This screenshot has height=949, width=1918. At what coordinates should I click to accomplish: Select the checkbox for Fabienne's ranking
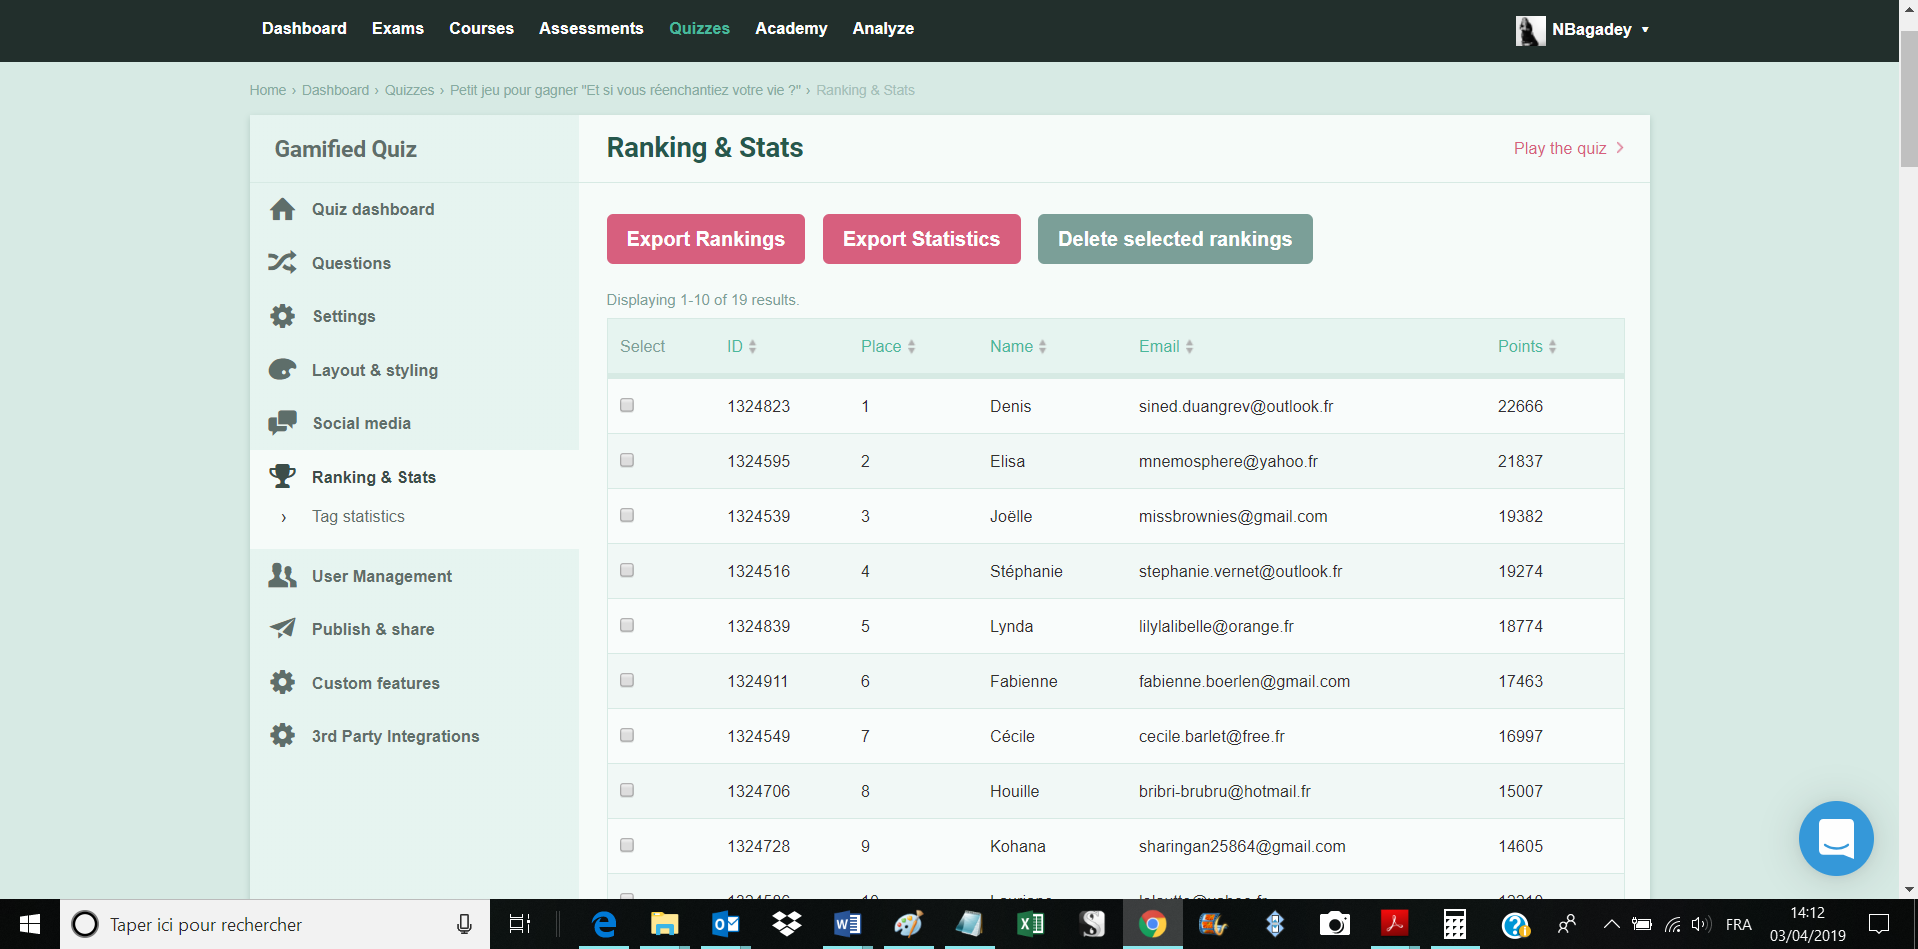627,680
